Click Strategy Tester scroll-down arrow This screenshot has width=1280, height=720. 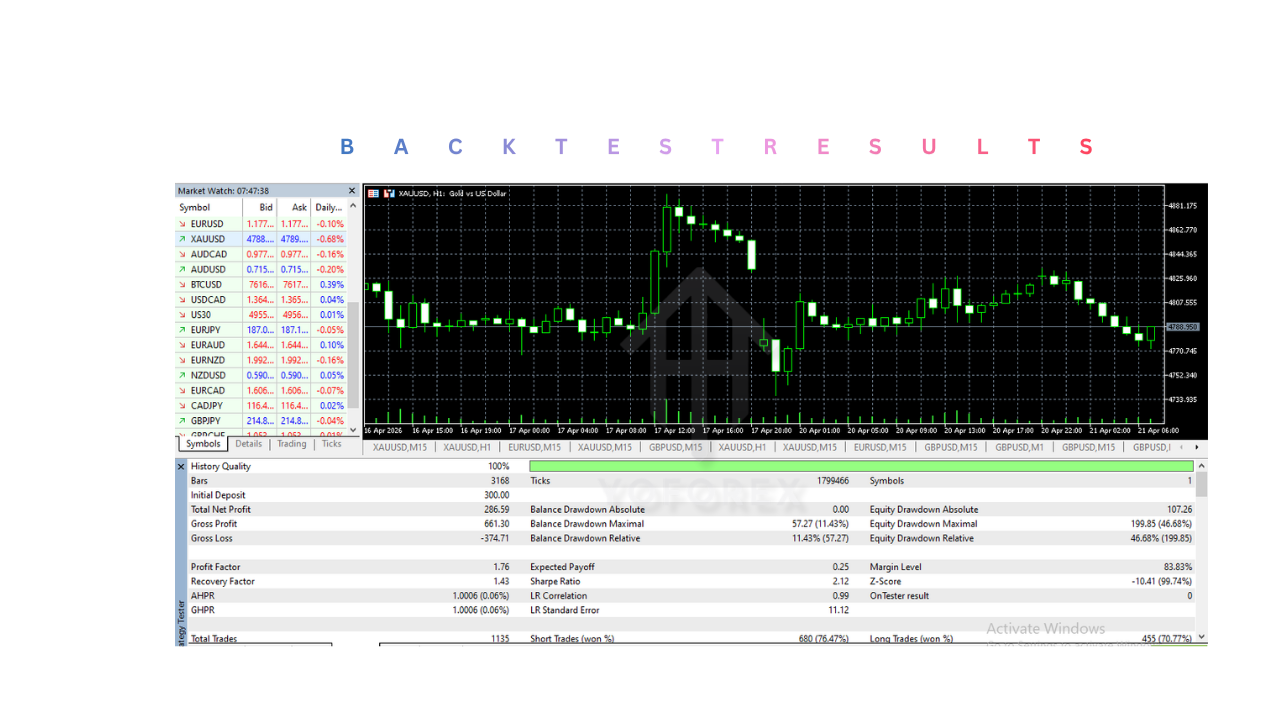pyautogui.click(x=1201, y=636)
